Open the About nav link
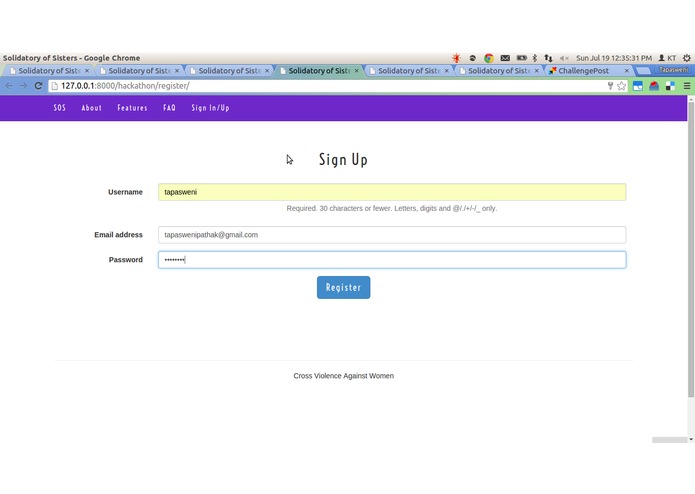Image resolution: width=695 pixels, height=494 pixels. click(91, 108)
